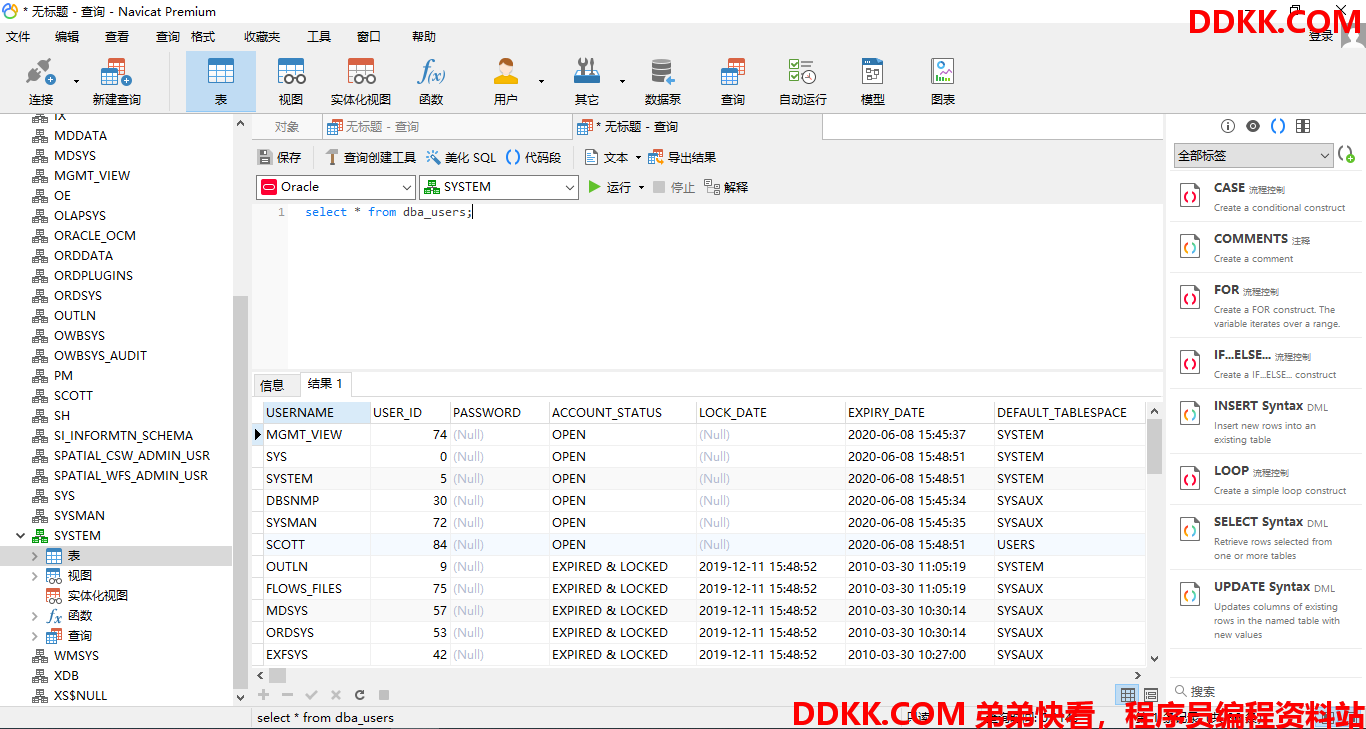Click into the SQL editor line 1
This screenshot has width=1366, height=729.
[725, 212]
